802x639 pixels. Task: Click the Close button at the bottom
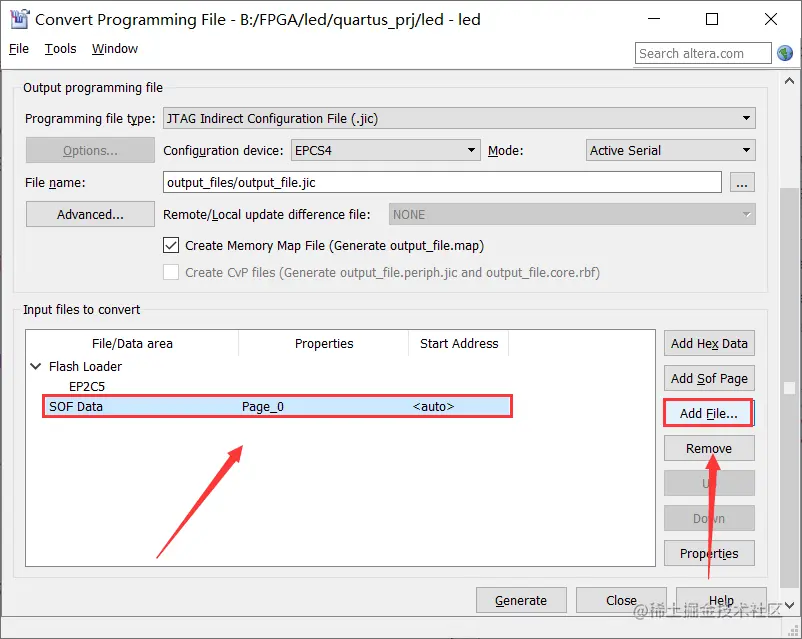(x=621, y=600)
